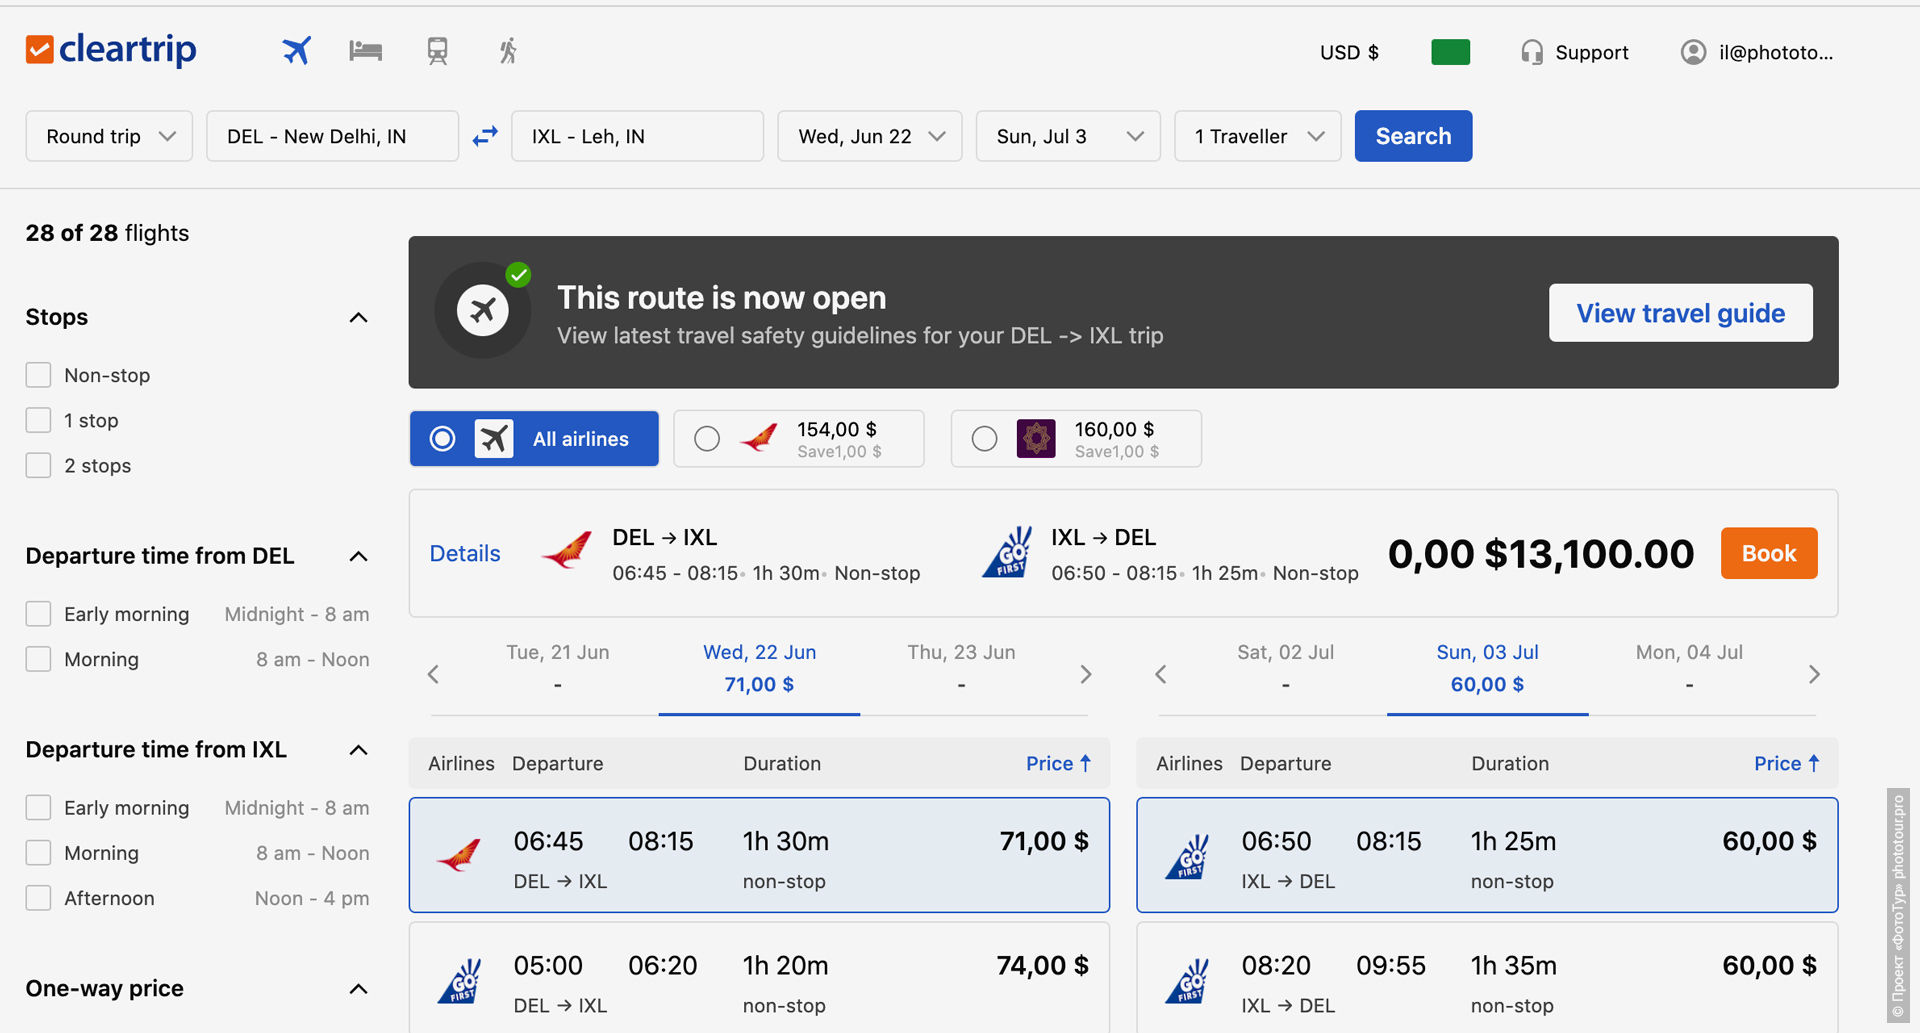1920x1033 pixels.
Task: Check the 2 stops filter
Action: (x=38, y=465)
